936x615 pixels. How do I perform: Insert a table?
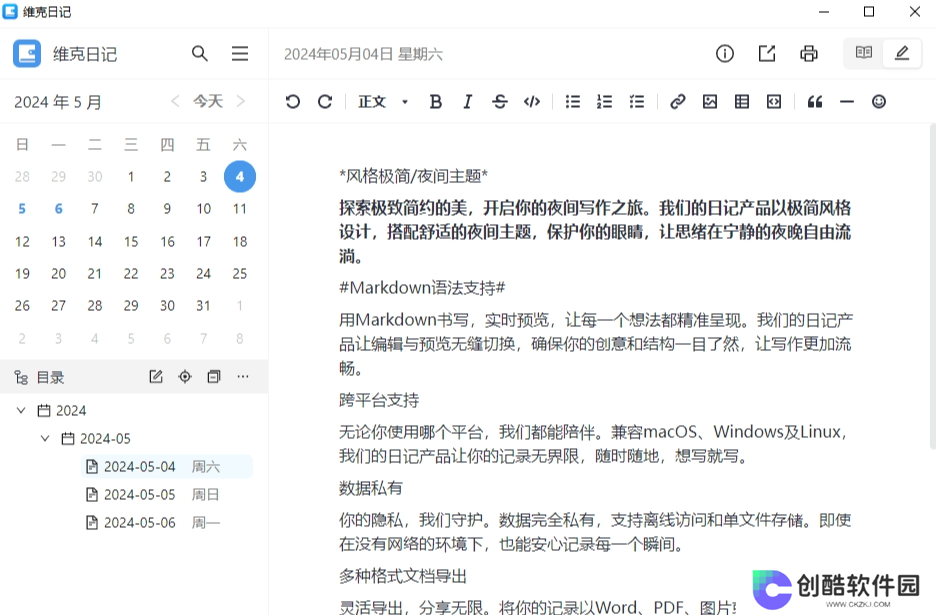(x=742, y=102)
